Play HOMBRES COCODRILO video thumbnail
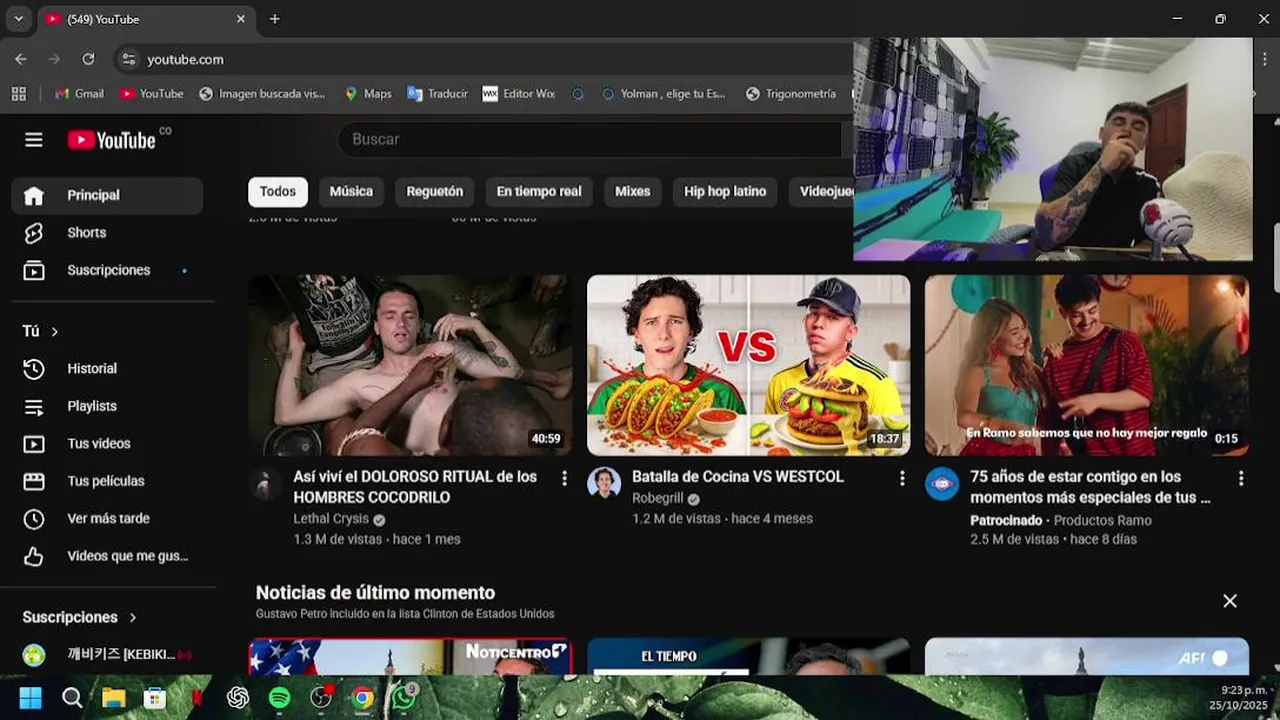Image resolution: width=1280 pixels, height=720 pixels. coord(411,366)
